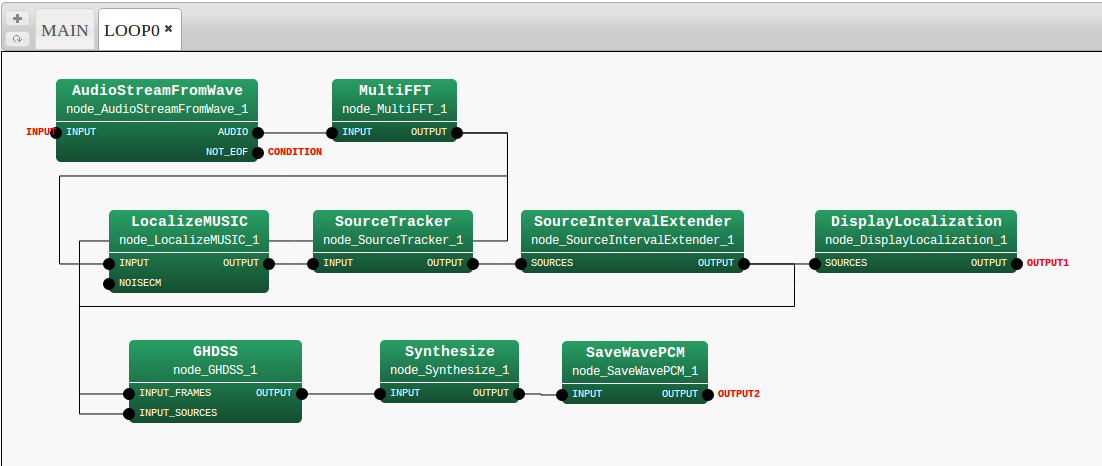Click the plus icon to add sheet

click(x=17, y=19)
